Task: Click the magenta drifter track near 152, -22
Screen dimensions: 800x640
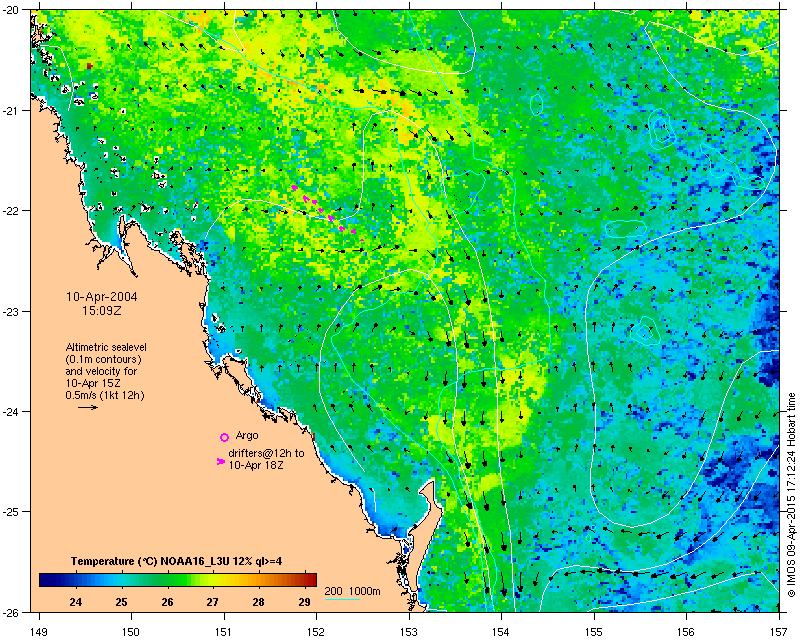Action: point(327,213)
